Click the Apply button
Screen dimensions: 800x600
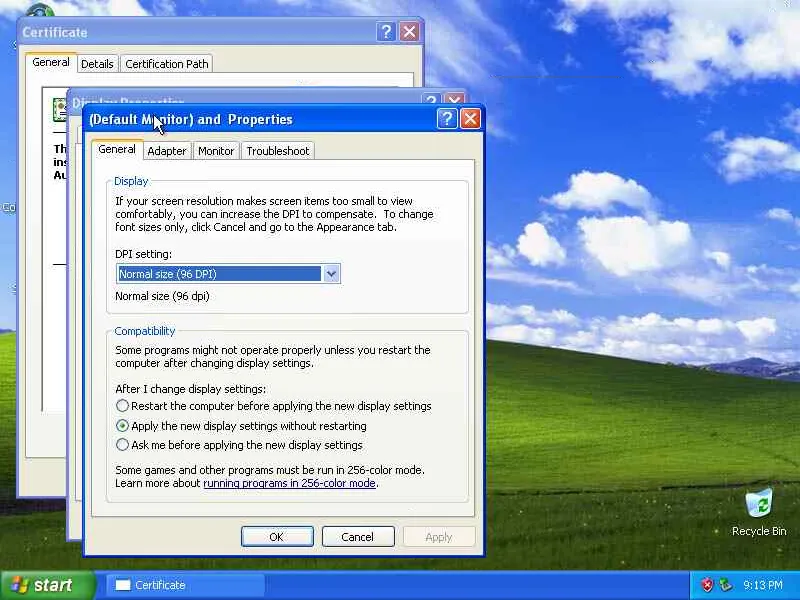pos(439,537)
